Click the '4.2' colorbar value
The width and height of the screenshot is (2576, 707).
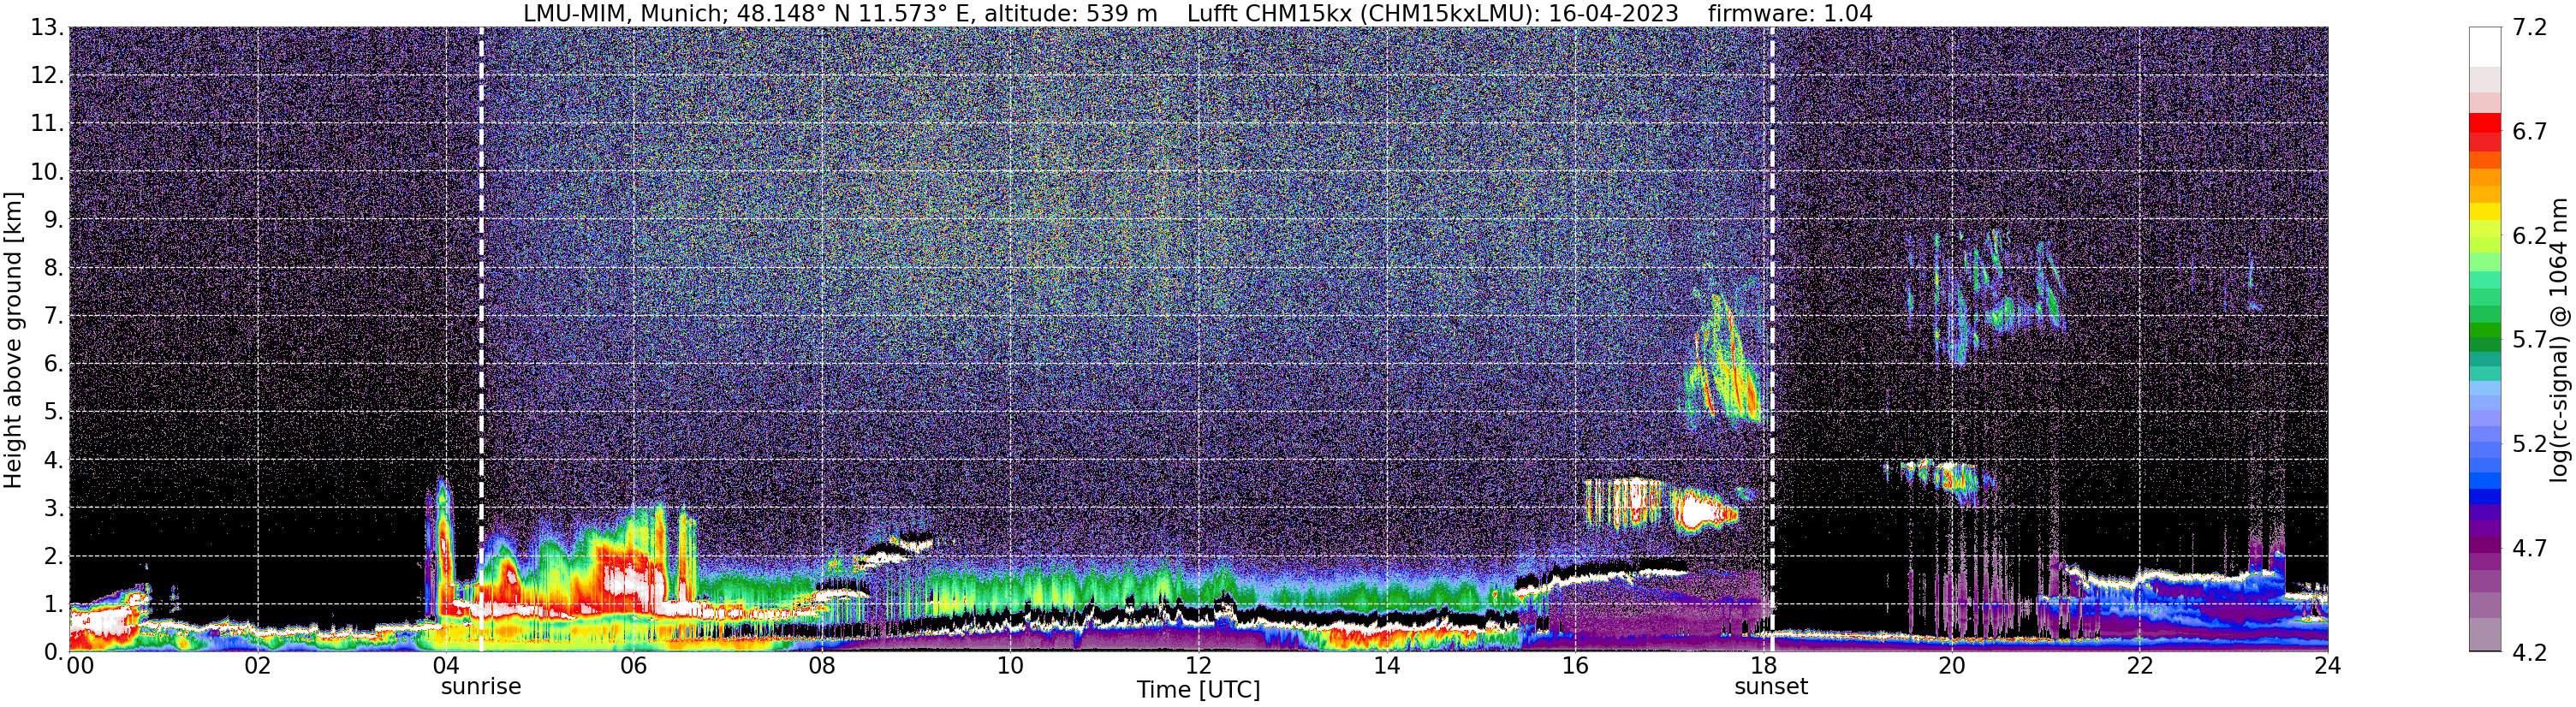point(2530,652)
